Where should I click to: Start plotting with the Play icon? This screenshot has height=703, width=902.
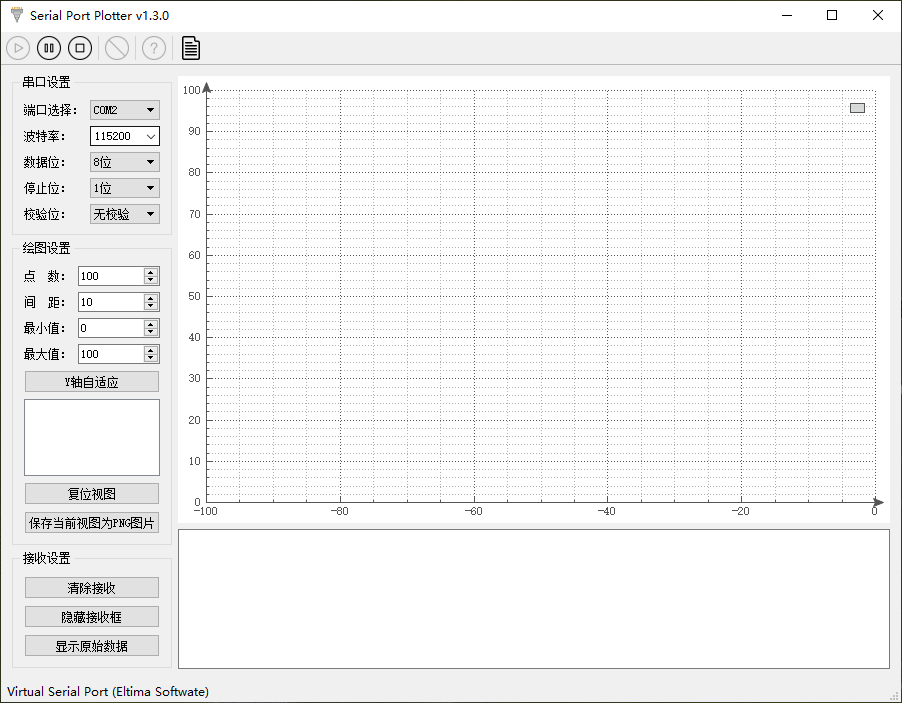pos(17,47)
